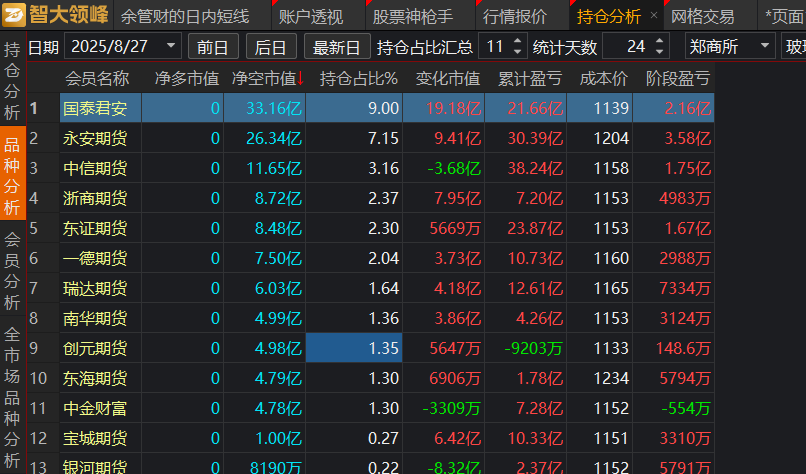Select the 中金财富 member name
Viewport: 806px width, 474px height.
pos(95,408)
